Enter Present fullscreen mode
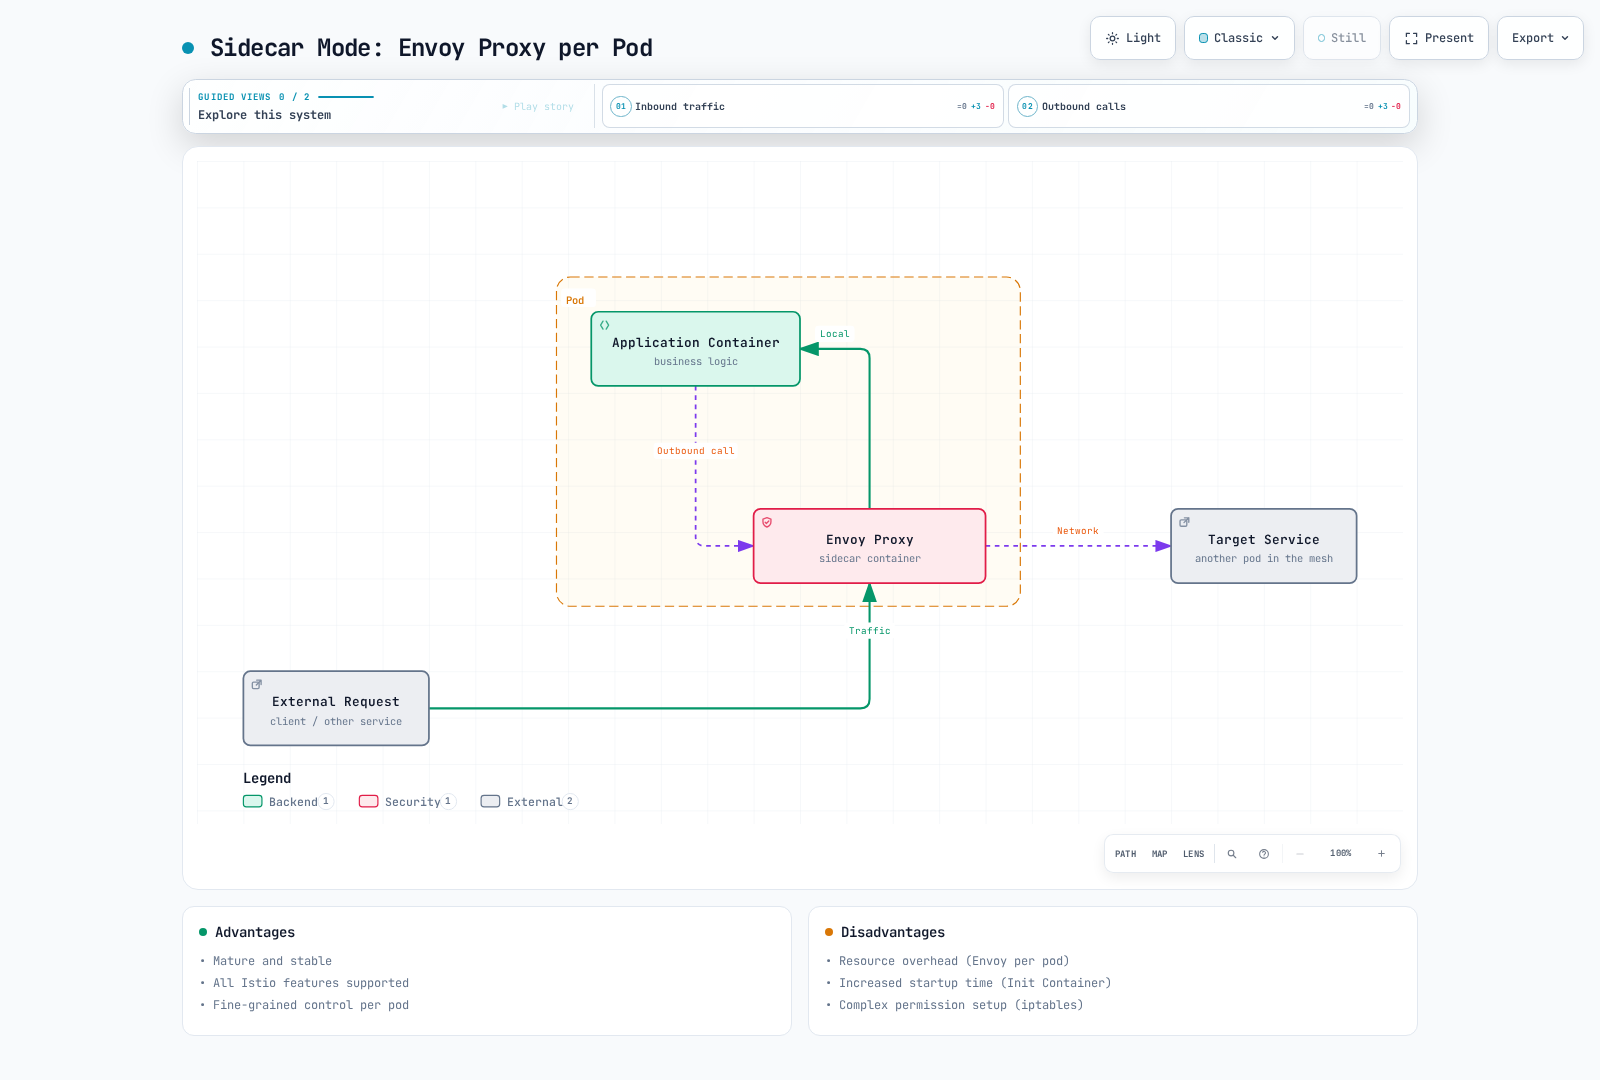This screenshot has height=1080, width=1600. (x=1439, y=38)
